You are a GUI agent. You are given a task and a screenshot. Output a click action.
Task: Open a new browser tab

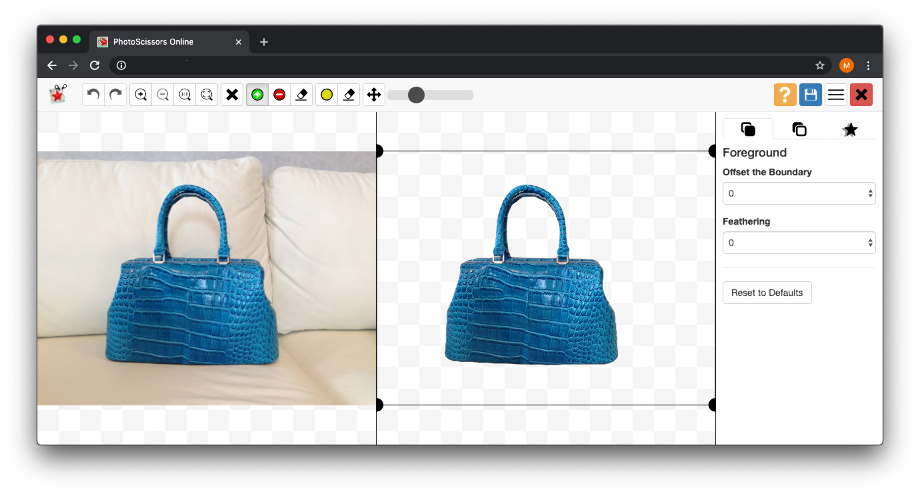point(264,42)
